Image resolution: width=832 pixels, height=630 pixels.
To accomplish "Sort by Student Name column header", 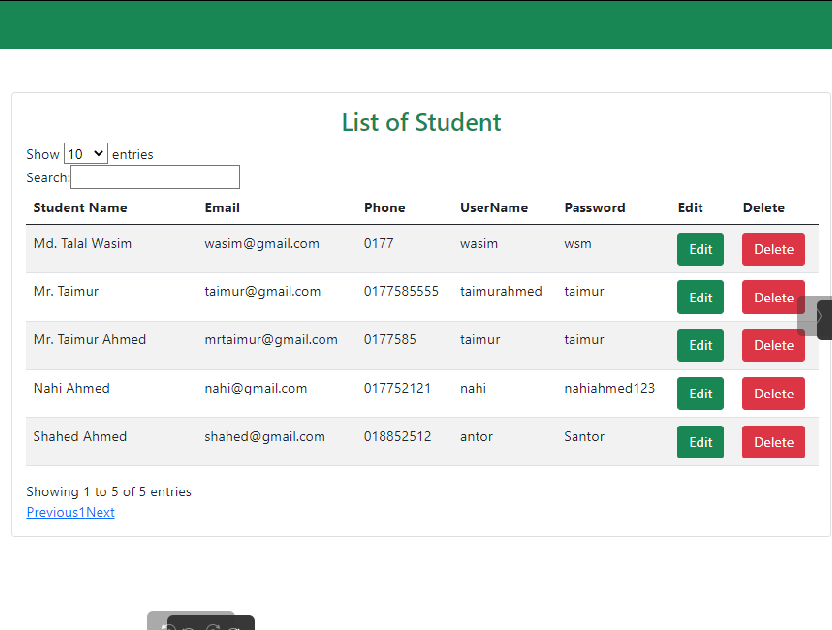I will click(80, 208).
